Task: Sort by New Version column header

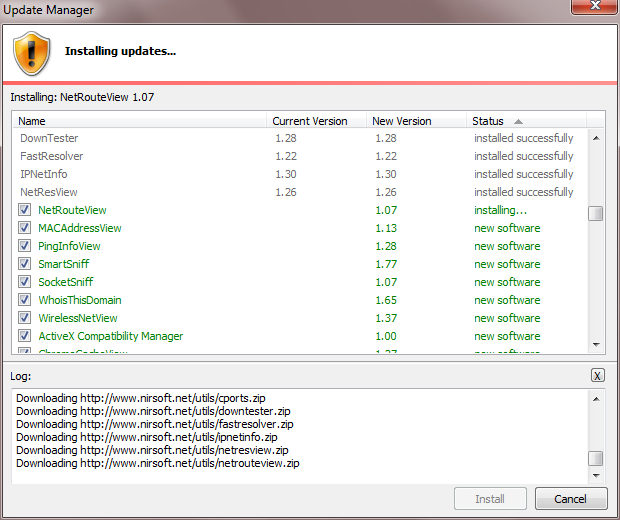Action: tap(416, 121)
